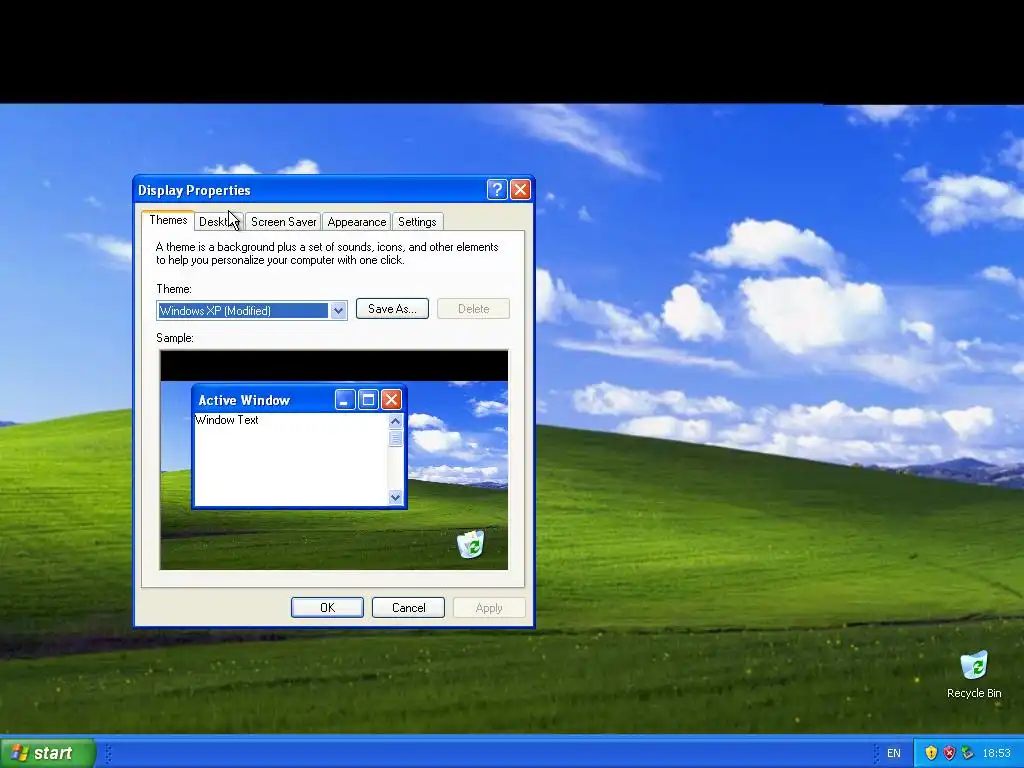Open the Desktop tab
The width and height of the screenshot is (1024, 768).
(x=219, y=222)
